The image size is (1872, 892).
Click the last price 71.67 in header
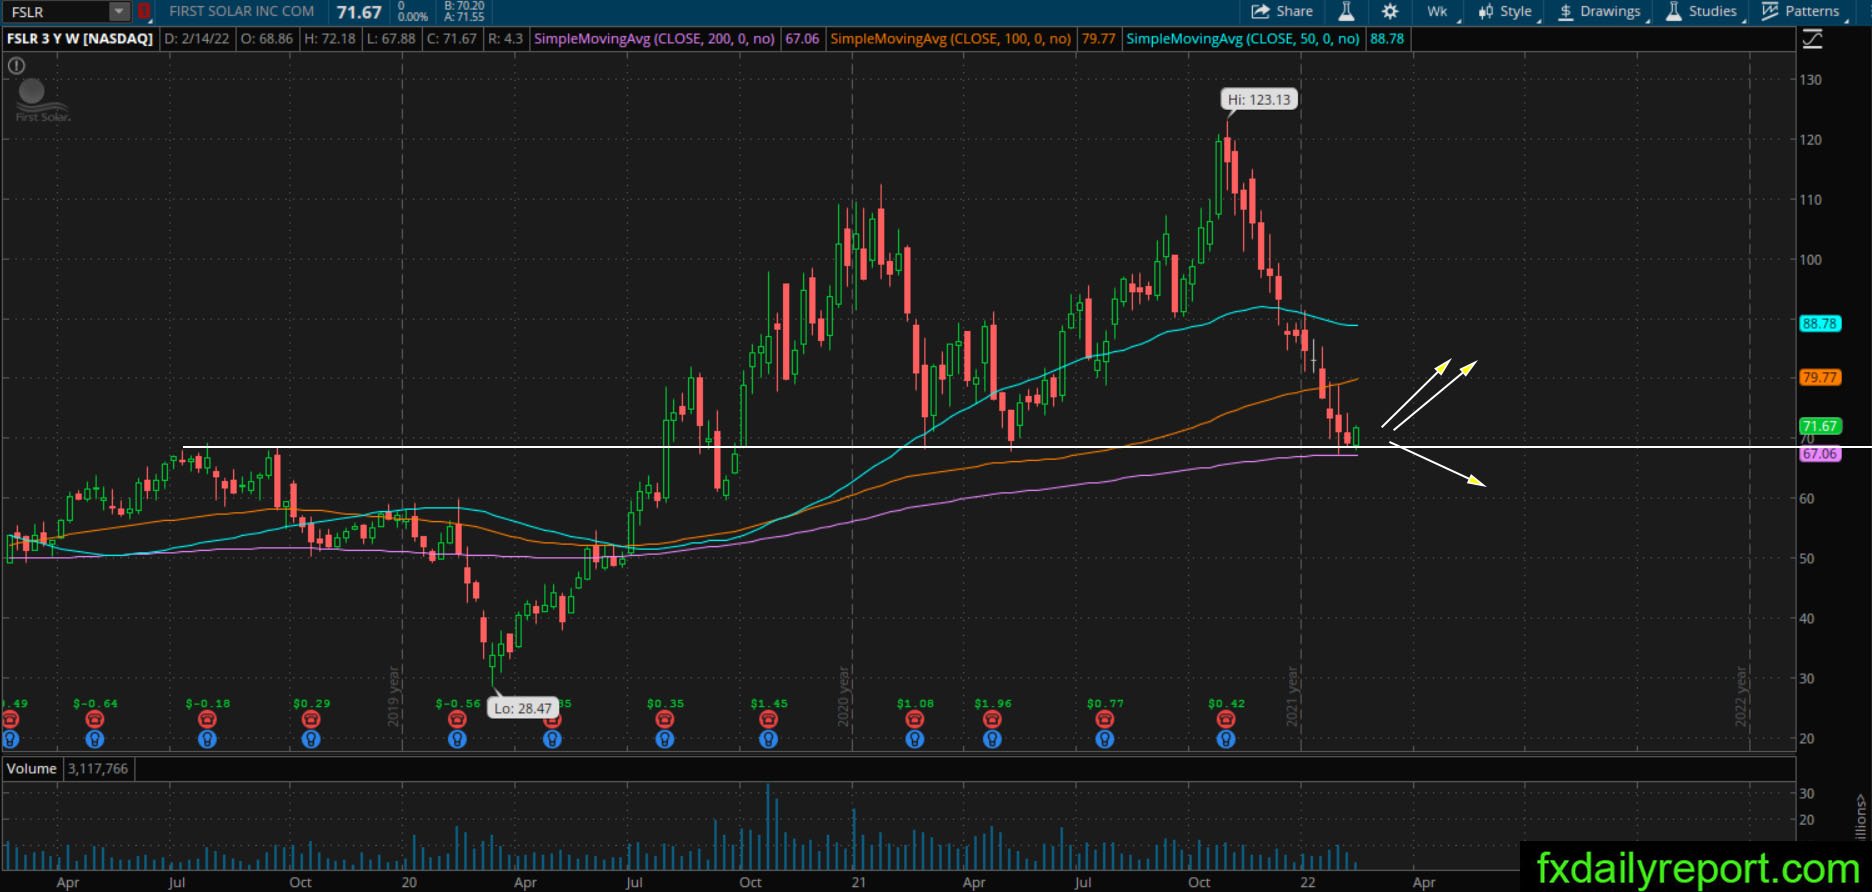point(359,12)
